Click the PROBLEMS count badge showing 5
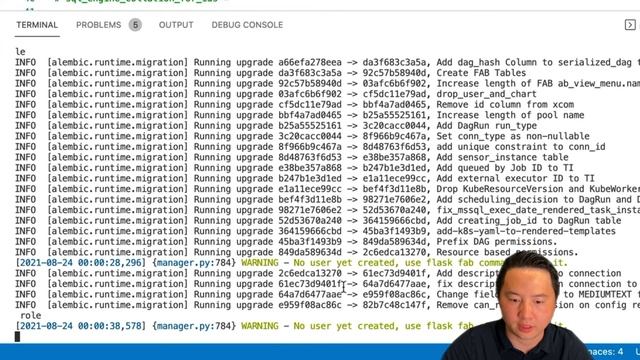This screenshot has height=360, width=640. coord(135,25)
